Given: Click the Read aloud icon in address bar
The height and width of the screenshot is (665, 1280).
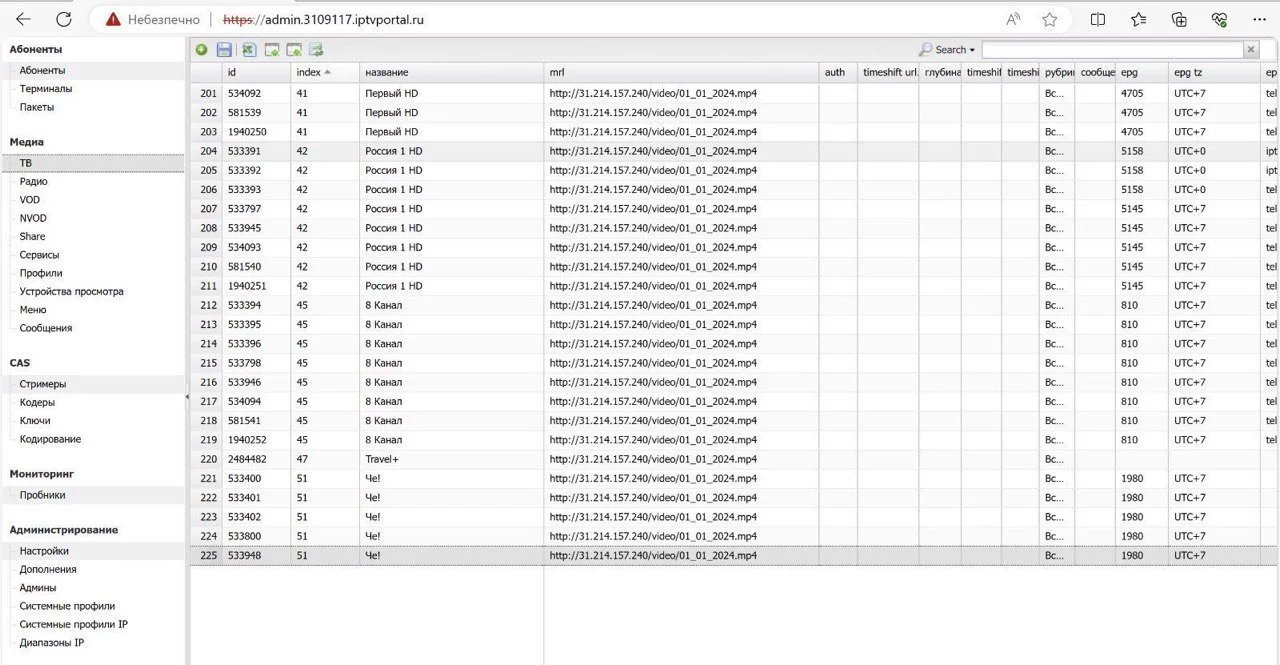Looking at the screenshot, I should click(x=1013, y=19).
